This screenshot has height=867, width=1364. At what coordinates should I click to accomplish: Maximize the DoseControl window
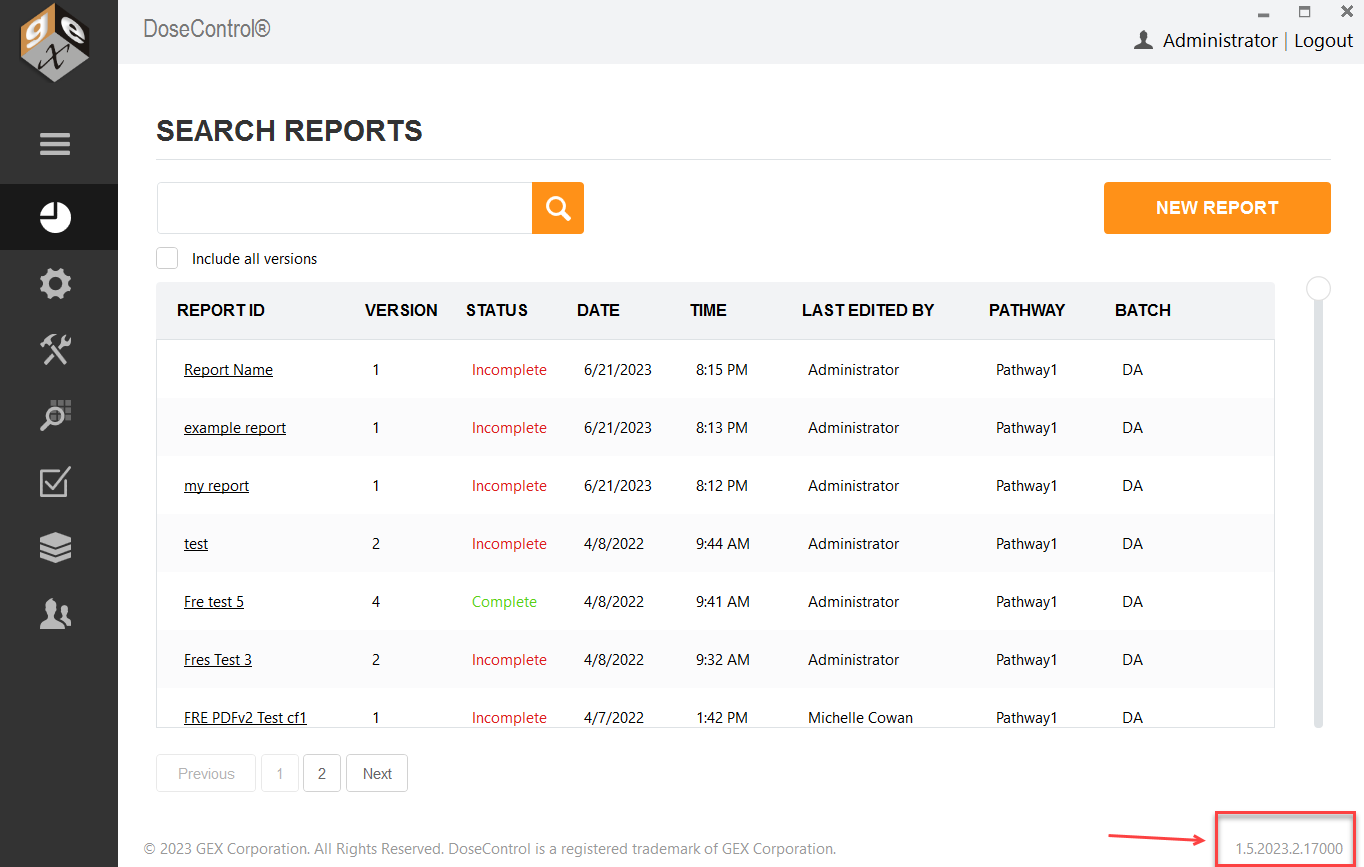click(x=1304, y=12)
